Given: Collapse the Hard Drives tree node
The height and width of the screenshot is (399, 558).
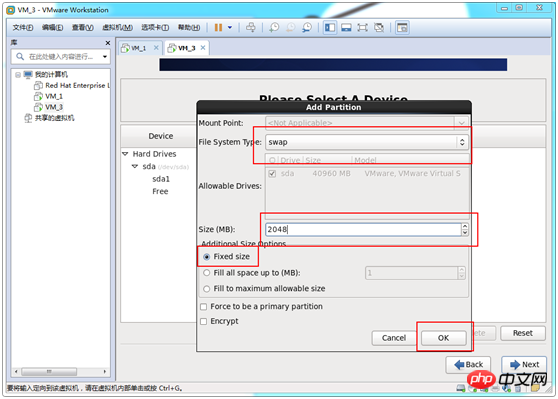Looking at the screenshot, I should pyautogui.click(x=125, y=154).
